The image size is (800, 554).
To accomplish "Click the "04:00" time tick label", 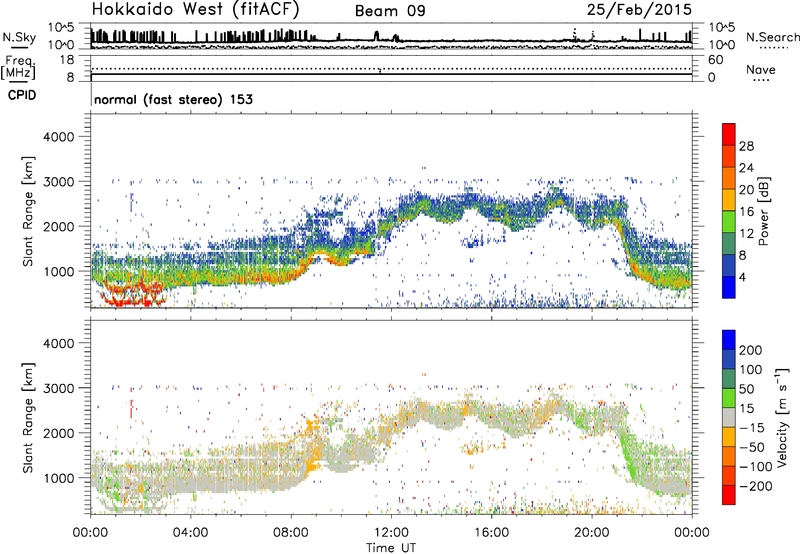I will [190, 533].
